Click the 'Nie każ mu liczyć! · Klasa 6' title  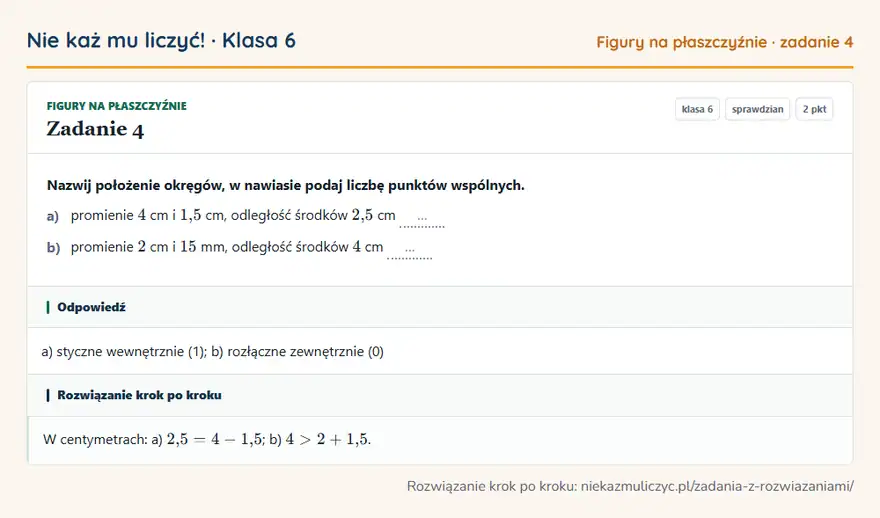click(161, 41)
